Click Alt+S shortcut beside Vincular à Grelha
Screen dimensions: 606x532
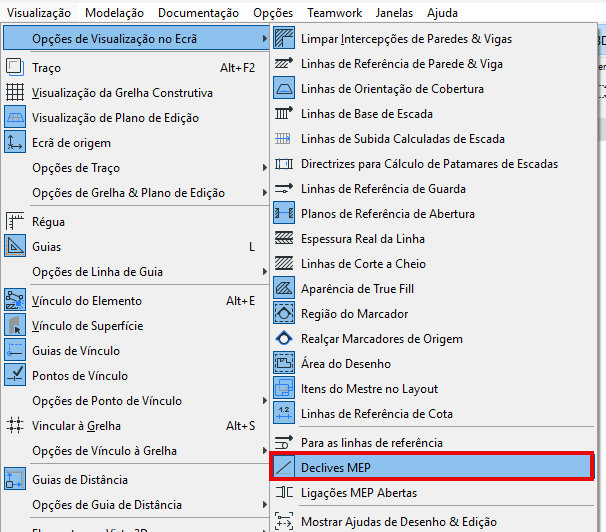coord(240,426)
